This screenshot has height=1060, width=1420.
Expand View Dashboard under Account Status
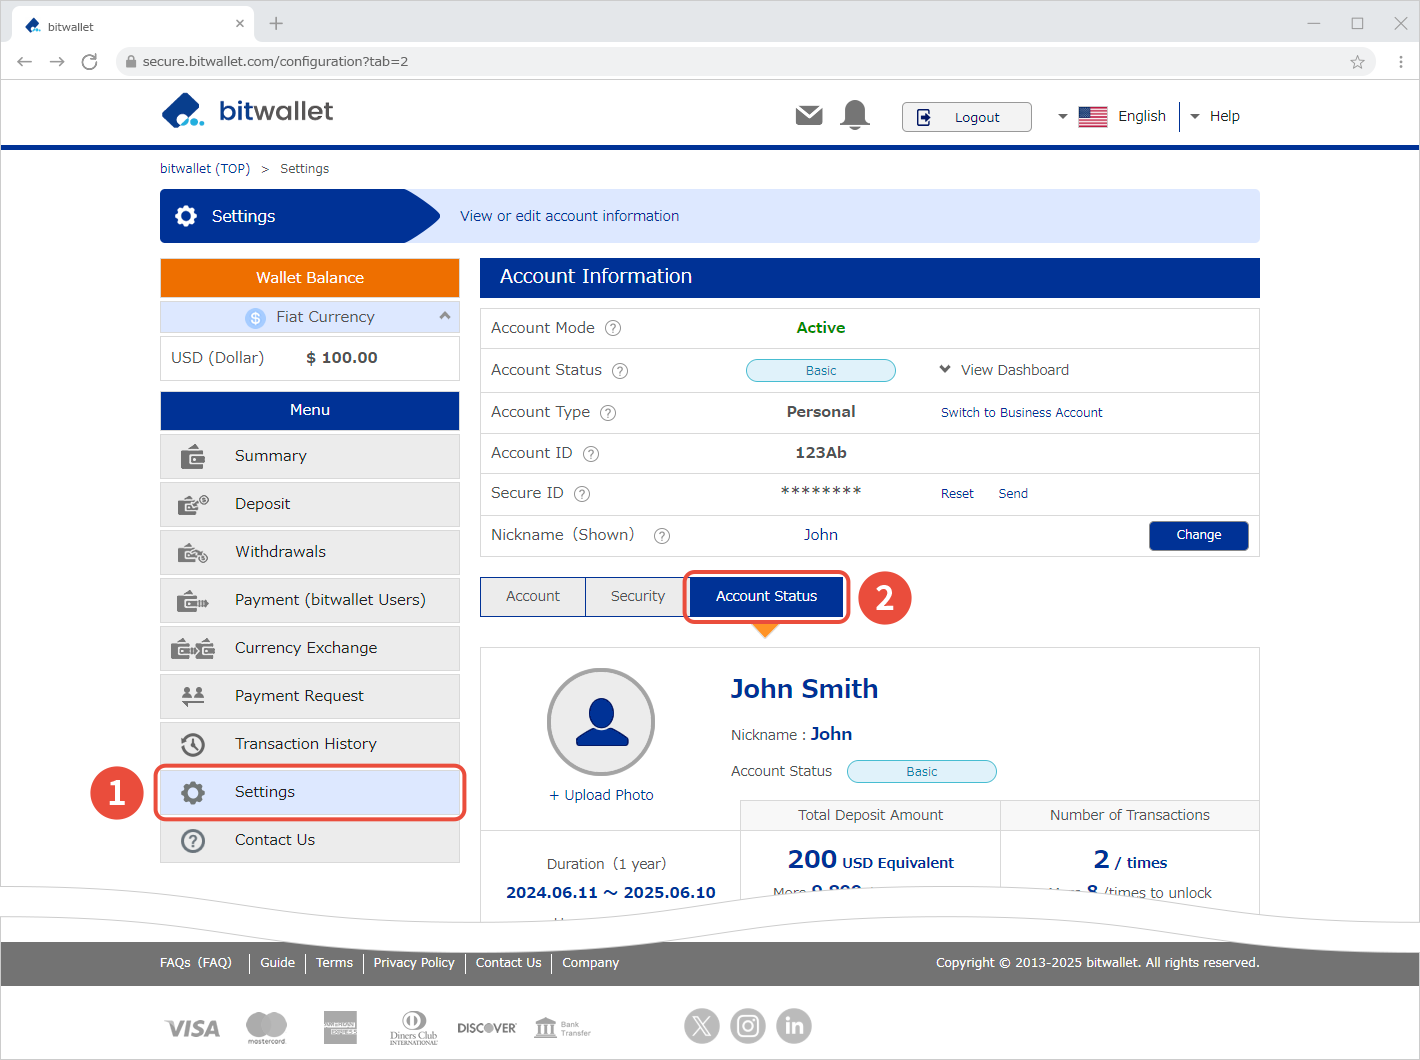click(1004, 370)
